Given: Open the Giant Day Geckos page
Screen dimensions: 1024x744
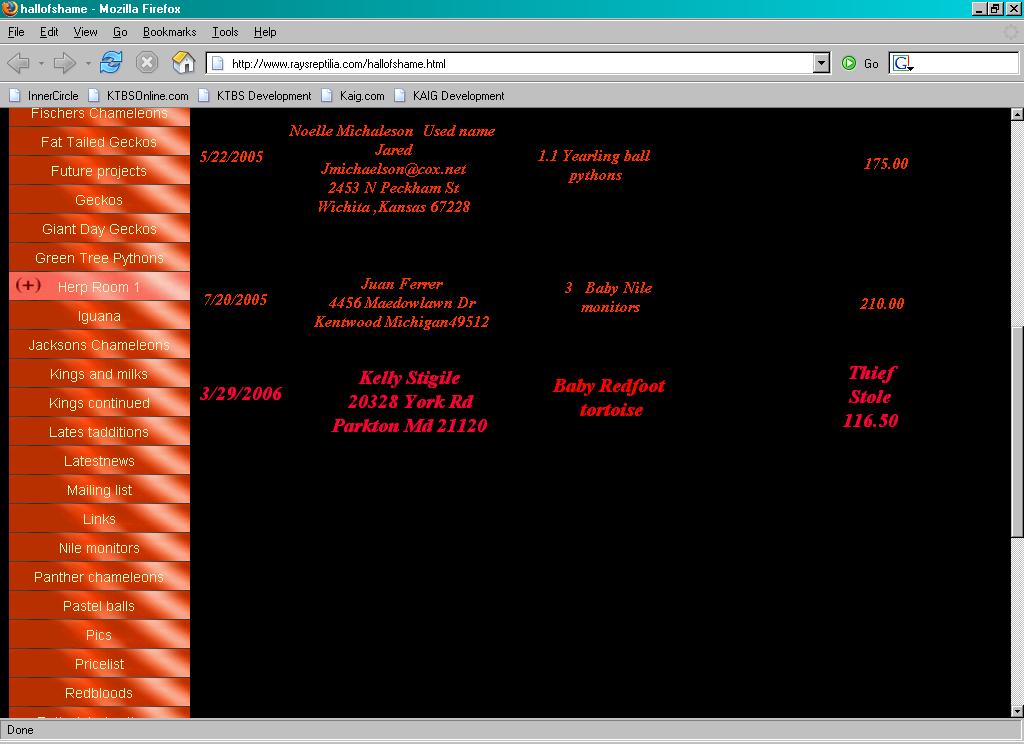Looking at the screenshot, I should click(x=99, y=229).
